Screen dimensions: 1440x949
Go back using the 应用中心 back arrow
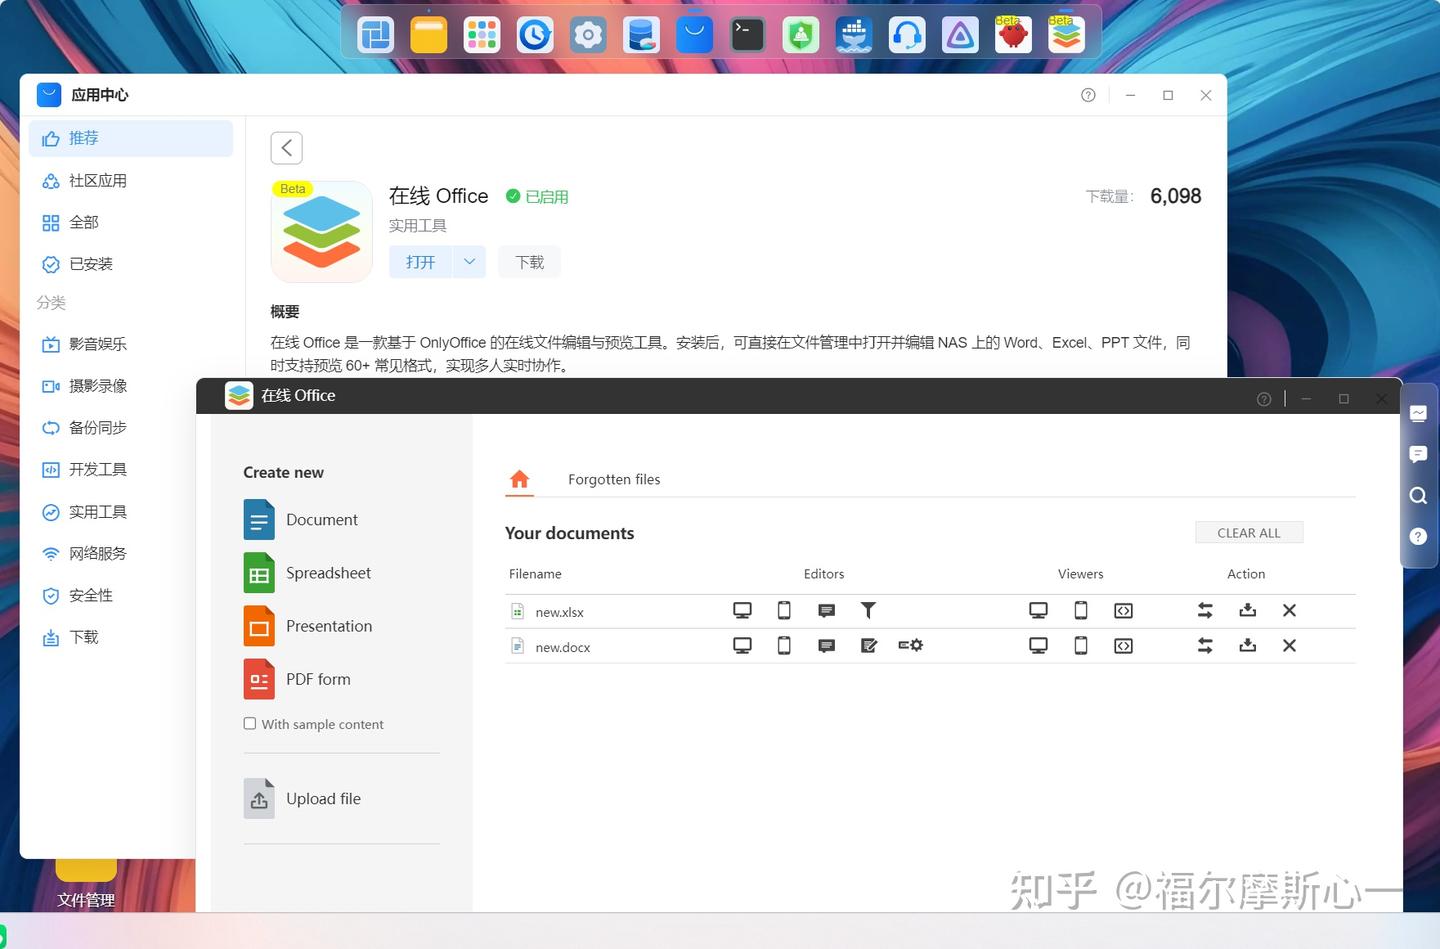tap(286, 148)
